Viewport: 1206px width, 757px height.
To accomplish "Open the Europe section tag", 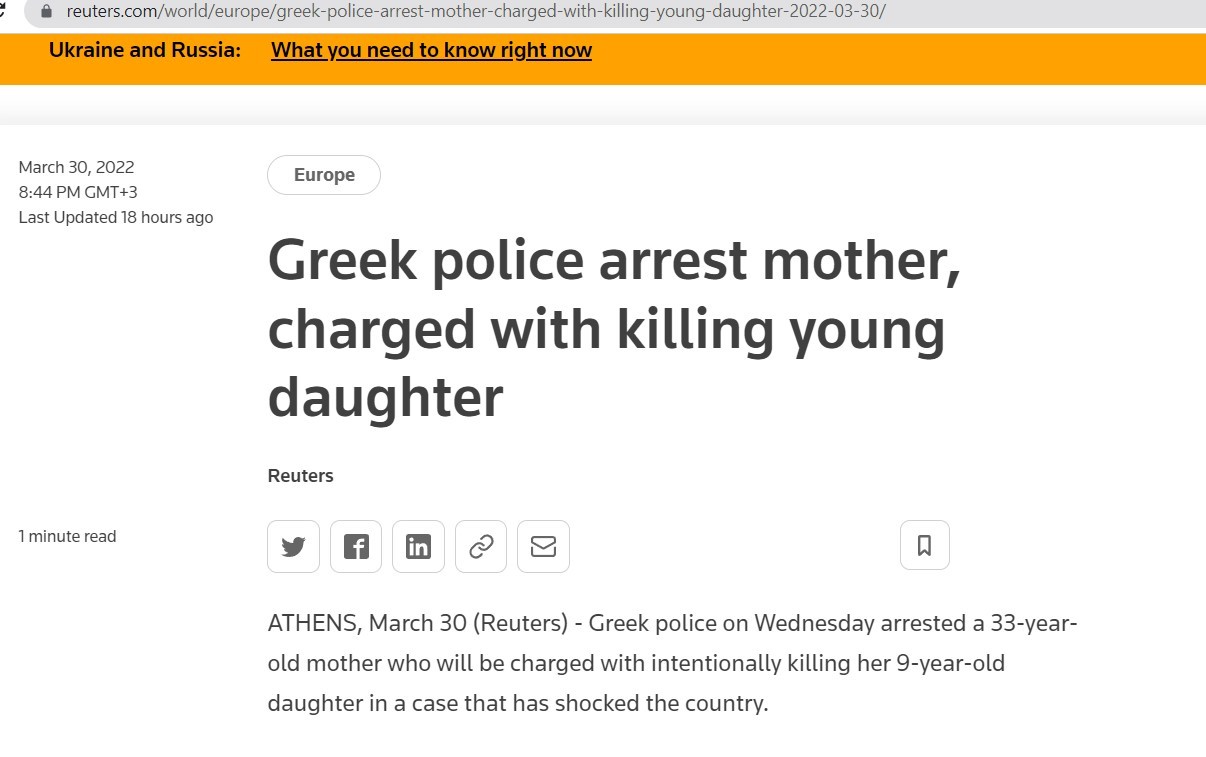I will point(324,175).
